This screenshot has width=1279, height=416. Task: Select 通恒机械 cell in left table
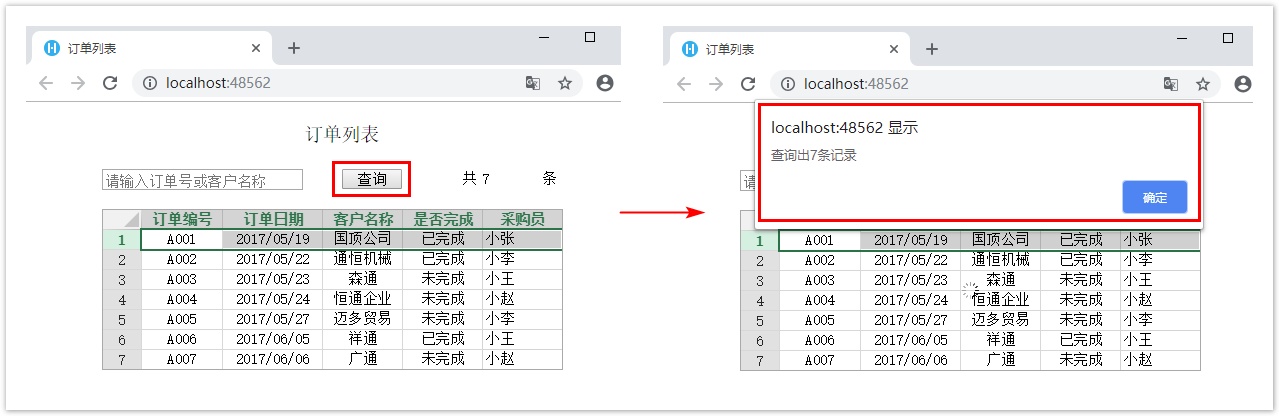point(363,259)
